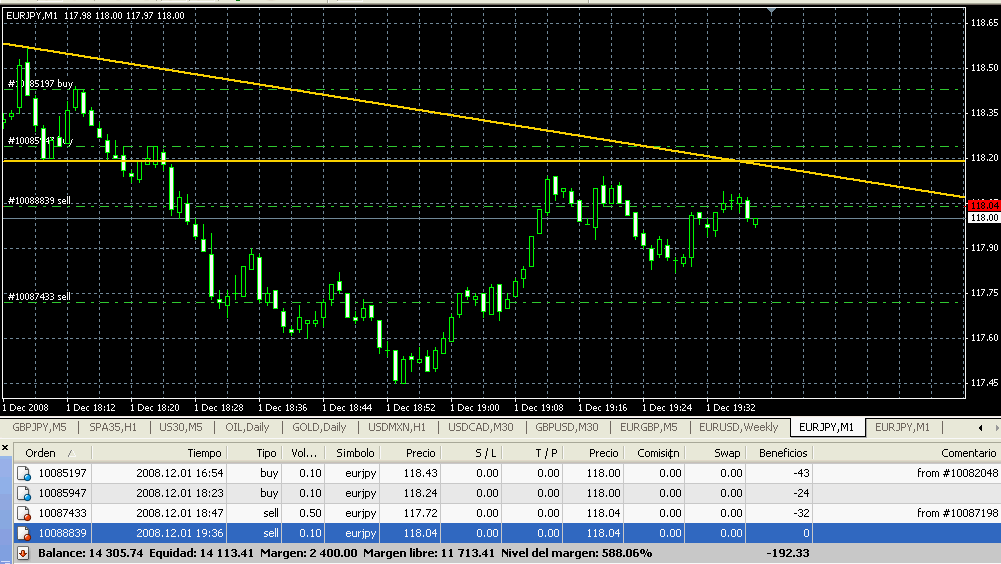1001x564 pixels.
Task: Open the OIL,Daily chart tab
Action: (247, 427)
